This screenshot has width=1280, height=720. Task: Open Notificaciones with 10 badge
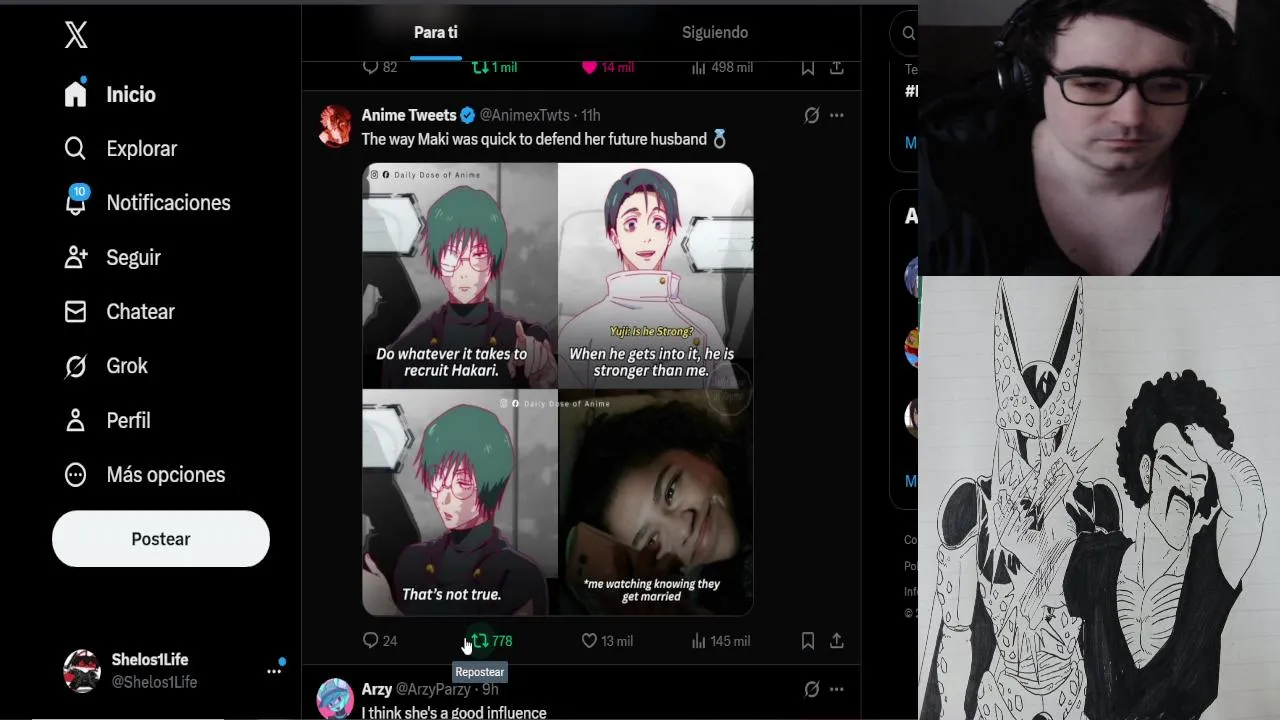tap(147, 202)
